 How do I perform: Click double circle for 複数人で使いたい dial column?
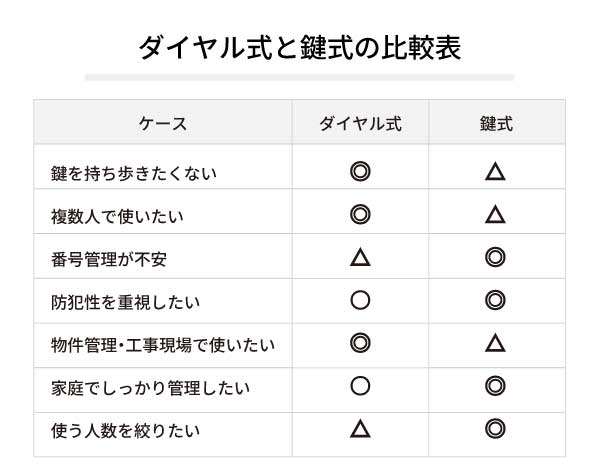click(x=361, y=214)
